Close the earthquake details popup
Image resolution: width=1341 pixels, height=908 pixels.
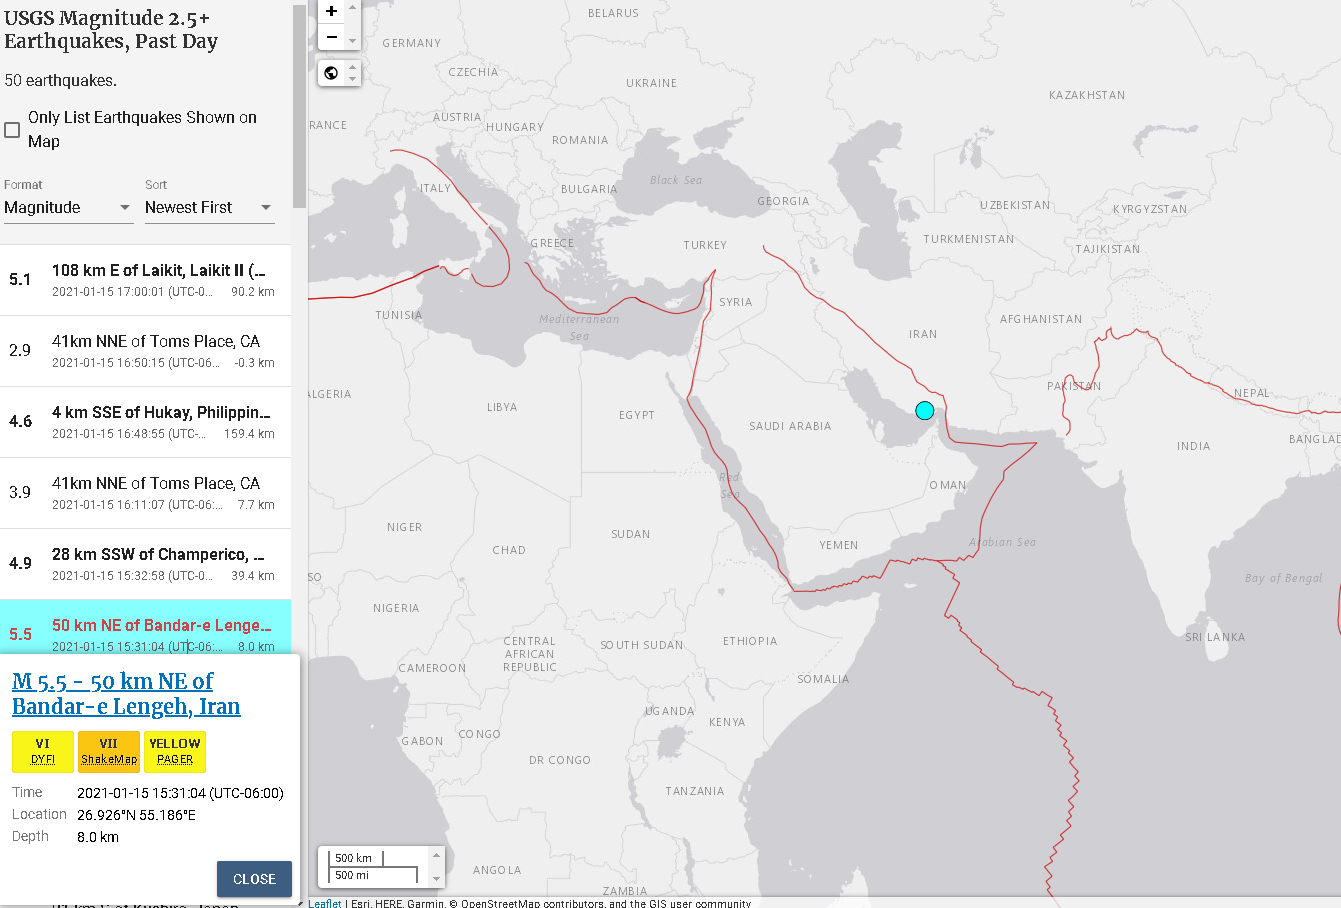click(254, 879)
